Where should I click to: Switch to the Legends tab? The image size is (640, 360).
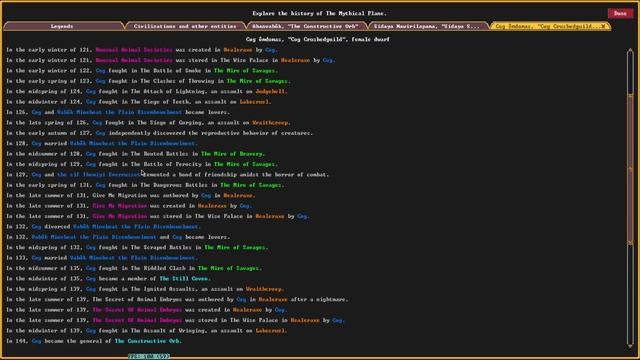[62, 26]
